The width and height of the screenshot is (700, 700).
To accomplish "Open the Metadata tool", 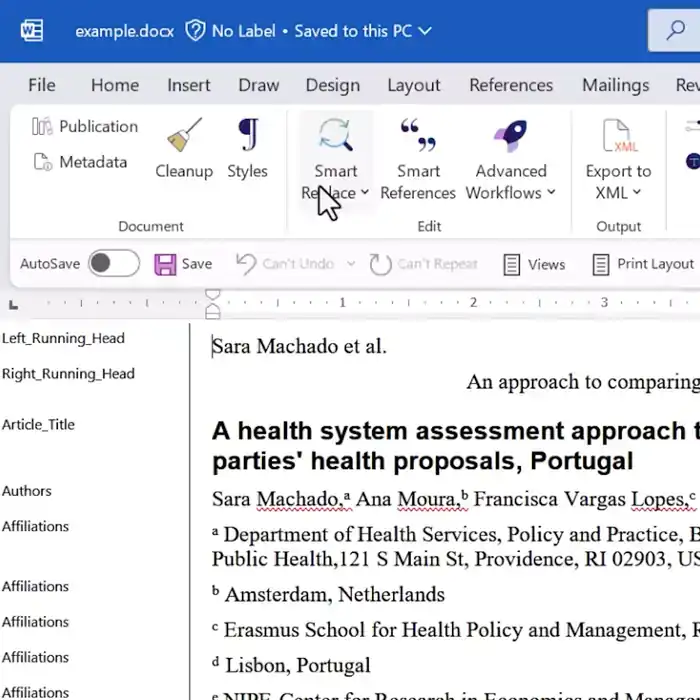I will 42,162.
